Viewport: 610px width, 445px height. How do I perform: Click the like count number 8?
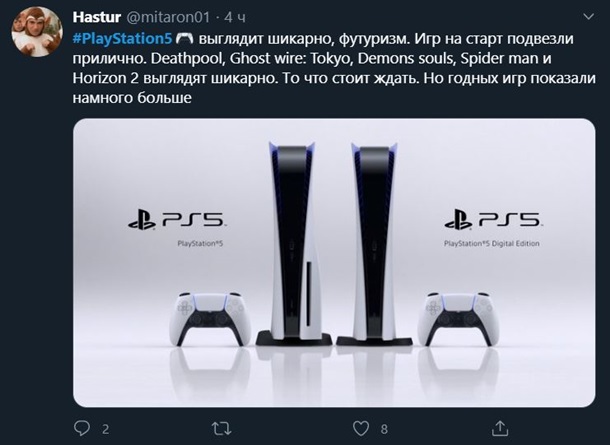pyautogui.click(x=384, y=429)
